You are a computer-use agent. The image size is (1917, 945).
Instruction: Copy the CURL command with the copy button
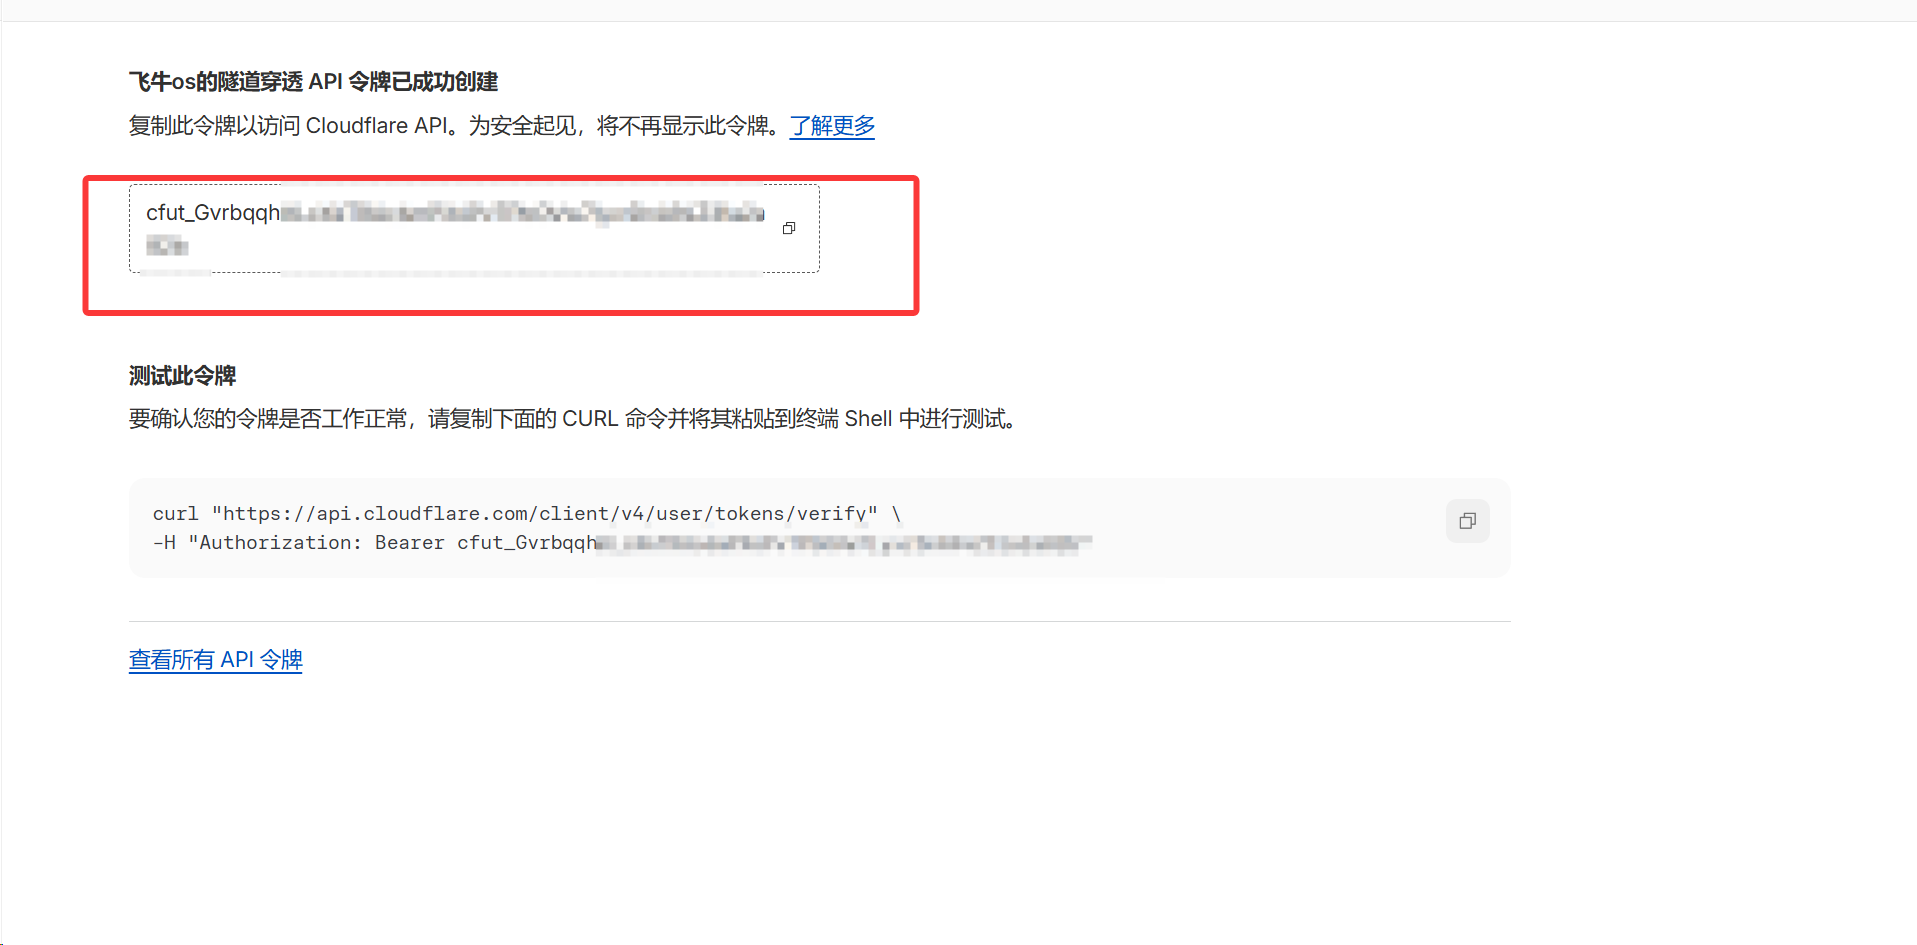click(1467, 521)
